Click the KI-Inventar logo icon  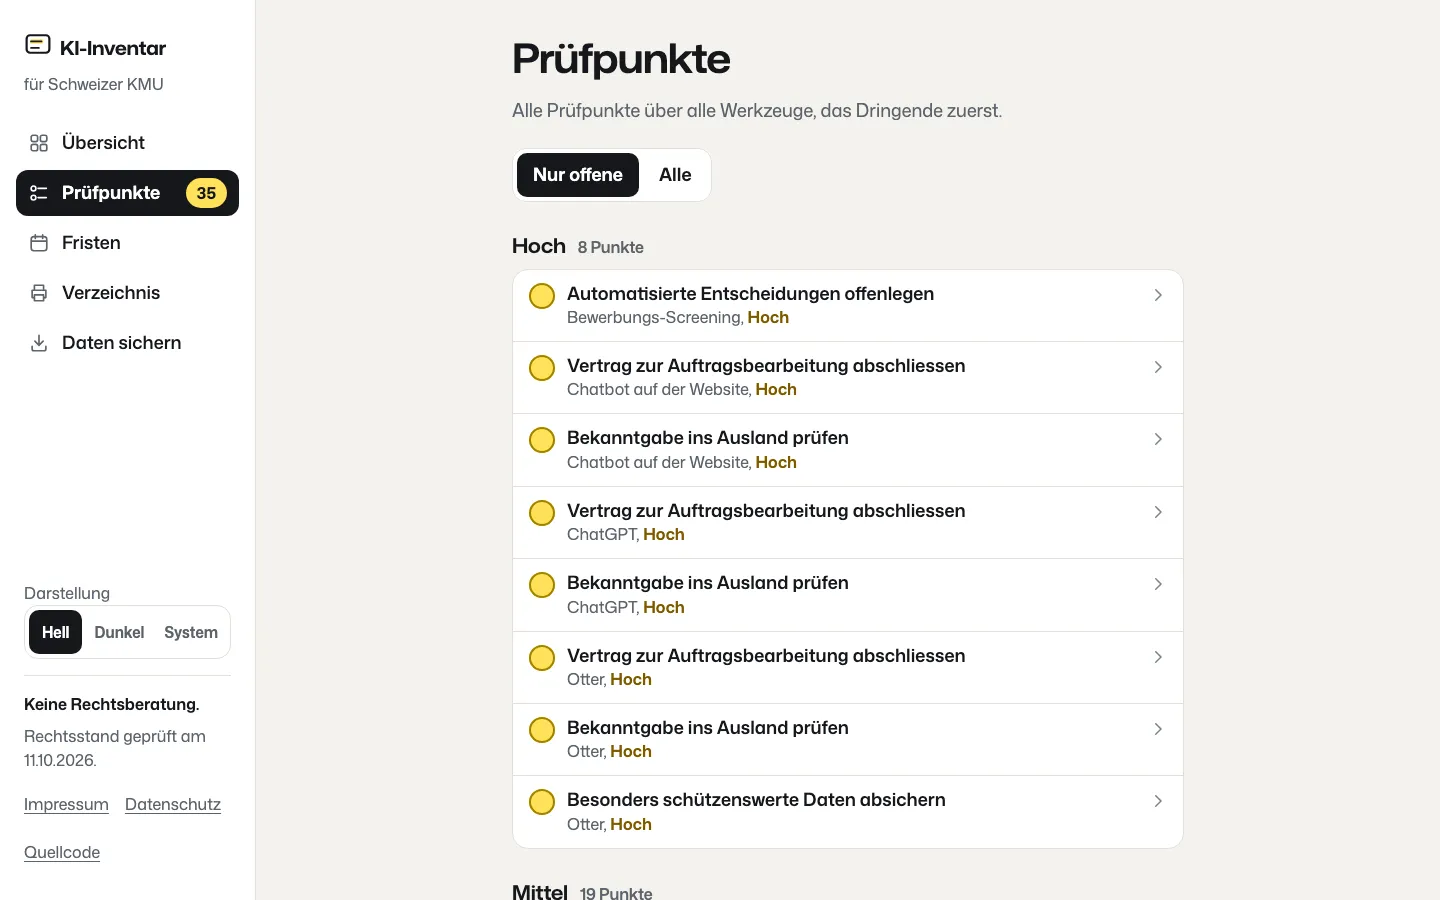coord(38,45)
